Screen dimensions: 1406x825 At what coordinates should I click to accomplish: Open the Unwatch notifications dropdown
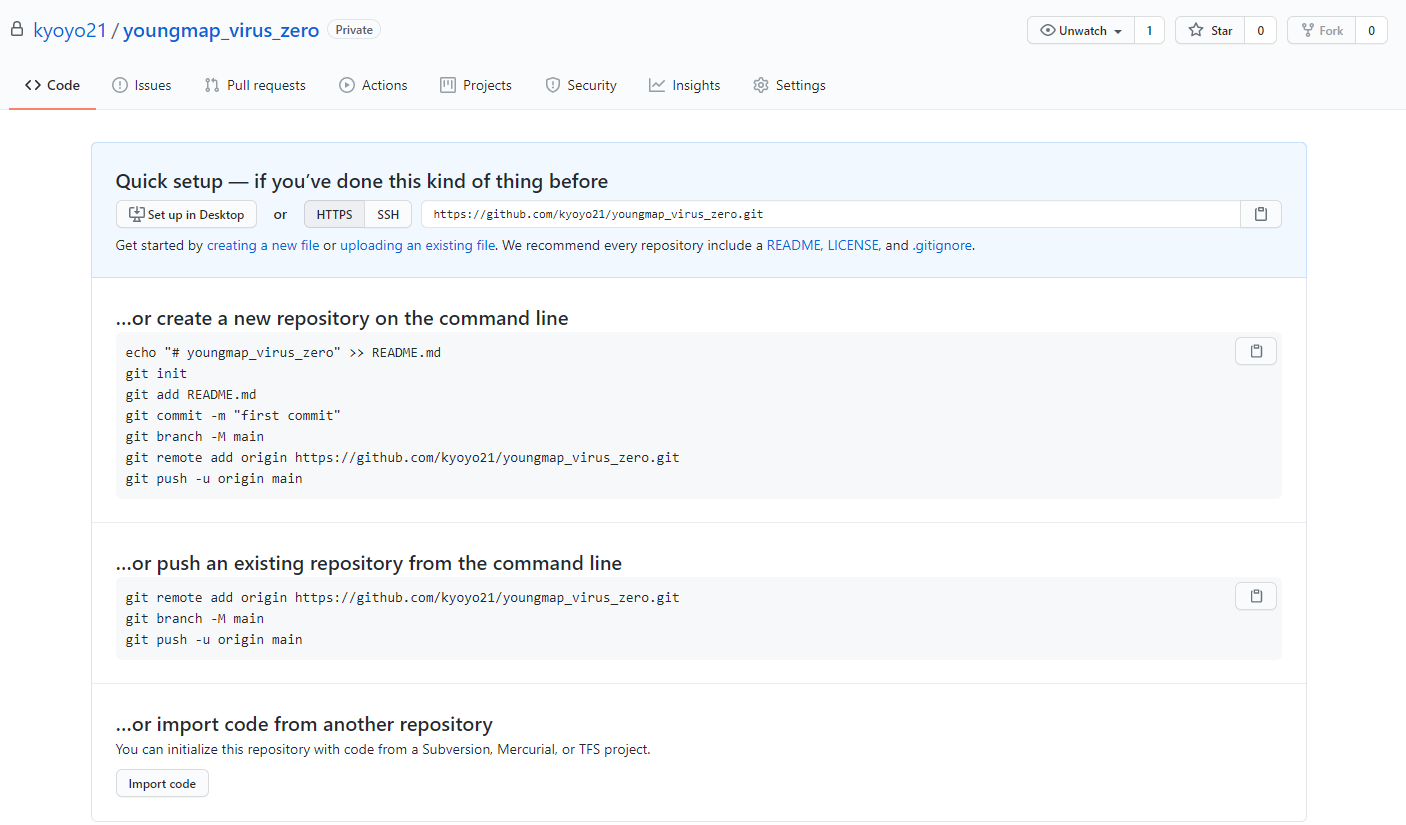pyautogui.click(x=1081, y=31)
